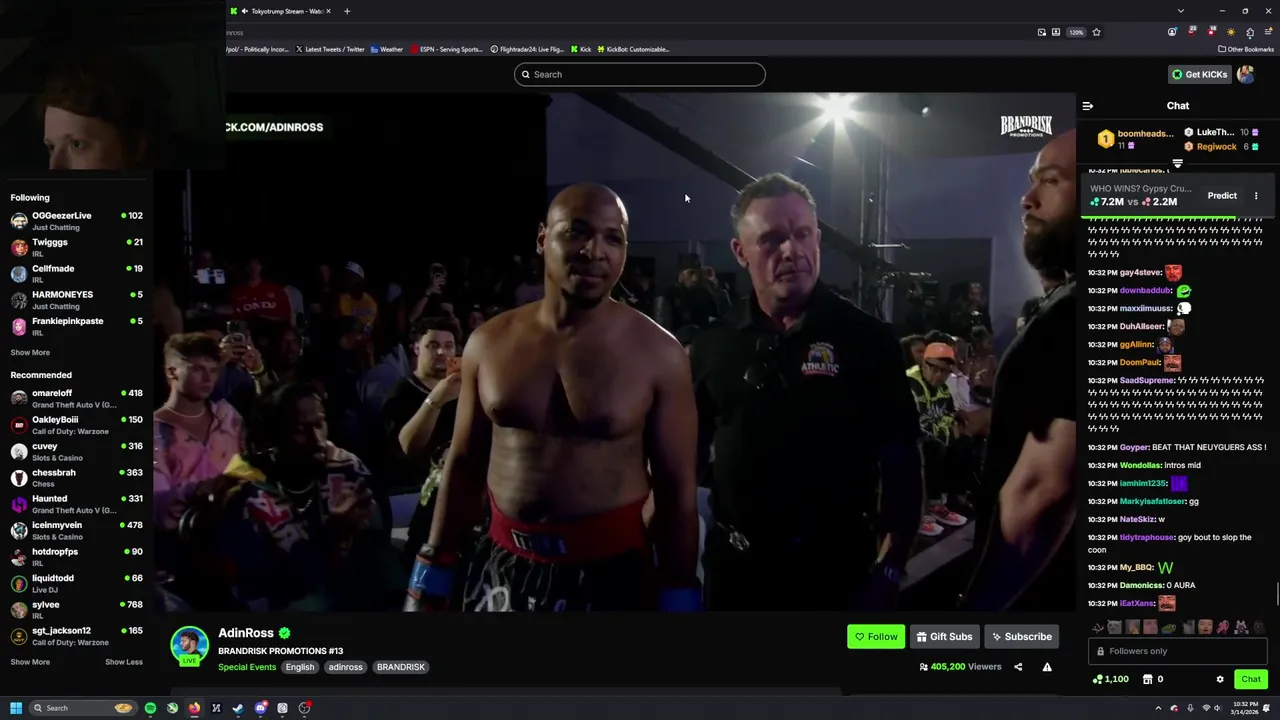Image resolution: width=1280 pixels, height=720 pixels.
Task: Follow the AdinRoss channel
Action: 876,637
